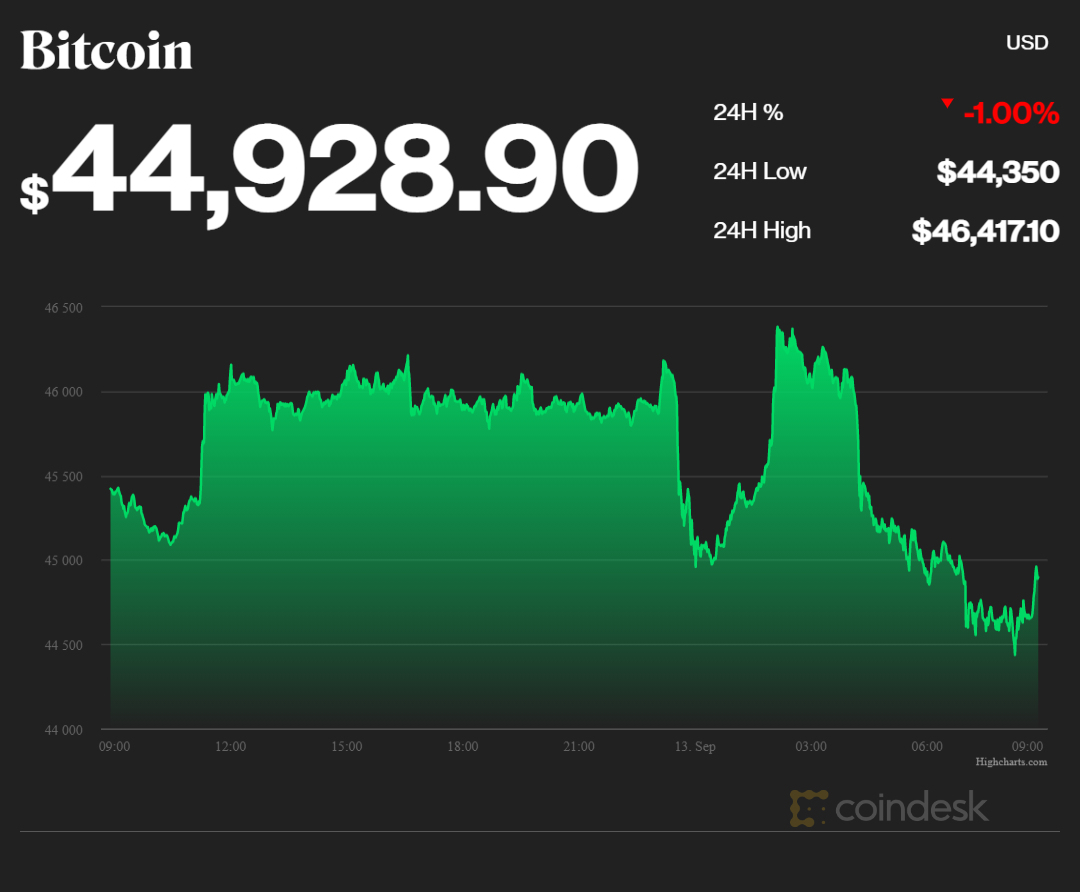
Task: Click the 18:00 x-axis time label
Action: pyautogui.click(x=463, y=746)
